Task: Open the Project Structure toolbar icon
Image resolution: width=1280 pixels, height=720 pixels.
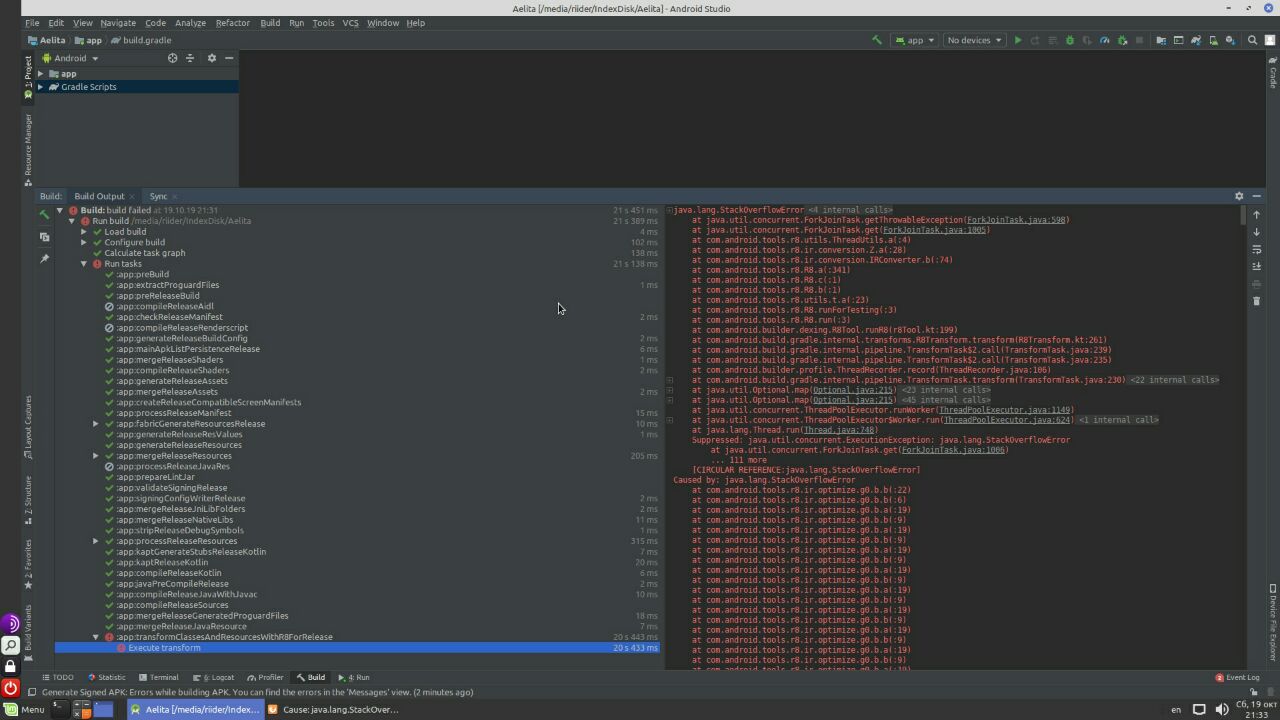Action: click(1161, 40)
